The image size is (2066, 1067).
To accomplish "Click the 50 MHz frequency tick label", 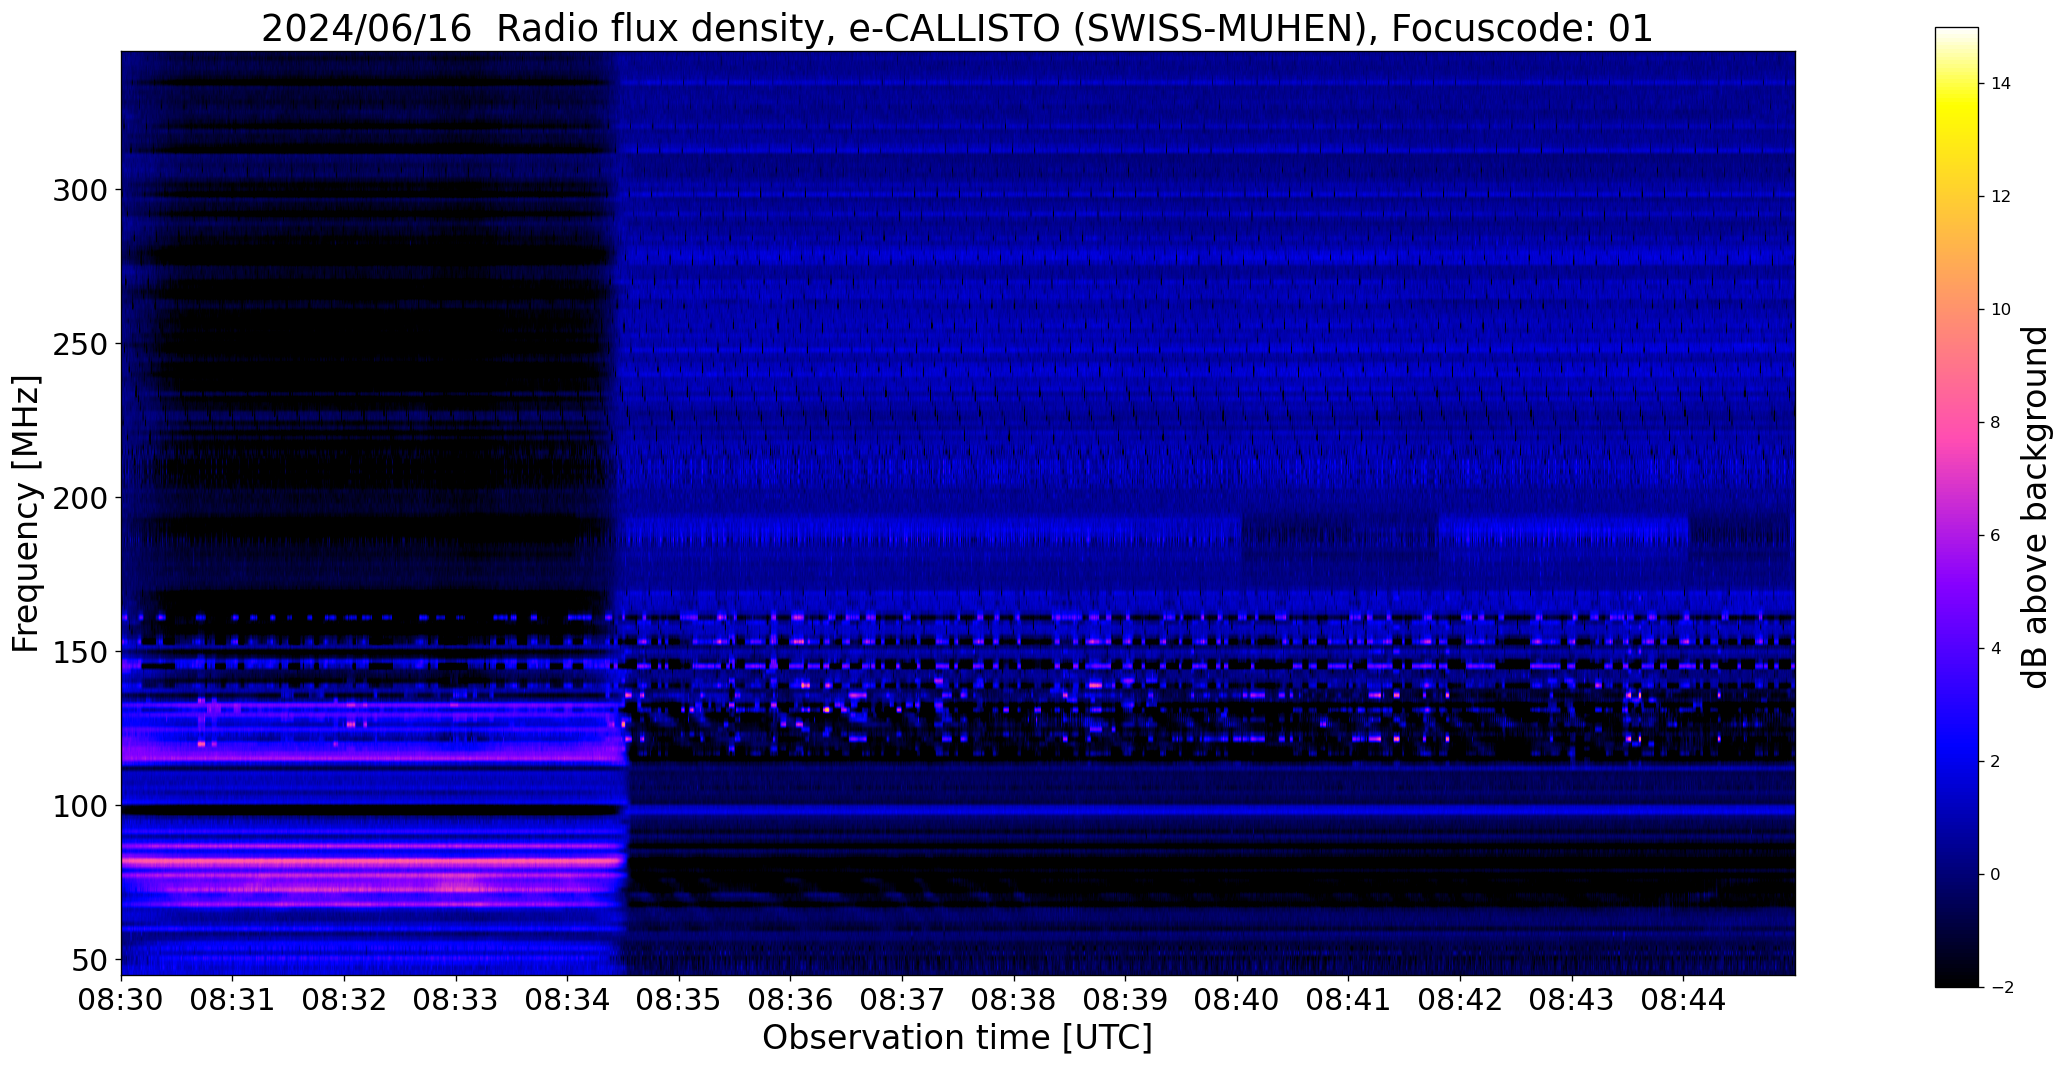I will click(88, 960).
